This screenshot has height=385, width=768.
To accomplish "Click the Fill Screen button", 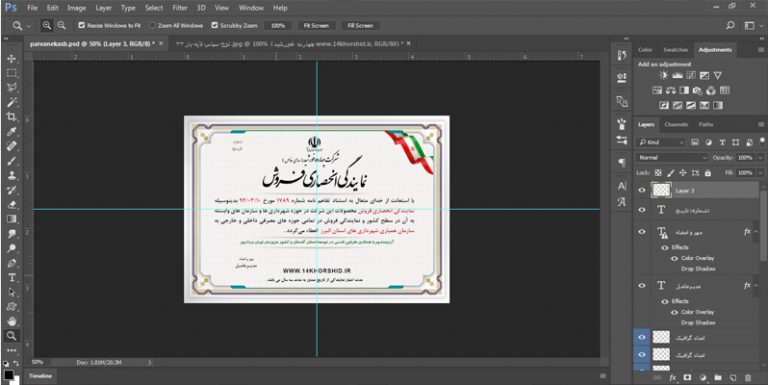I will coord(360,25).
